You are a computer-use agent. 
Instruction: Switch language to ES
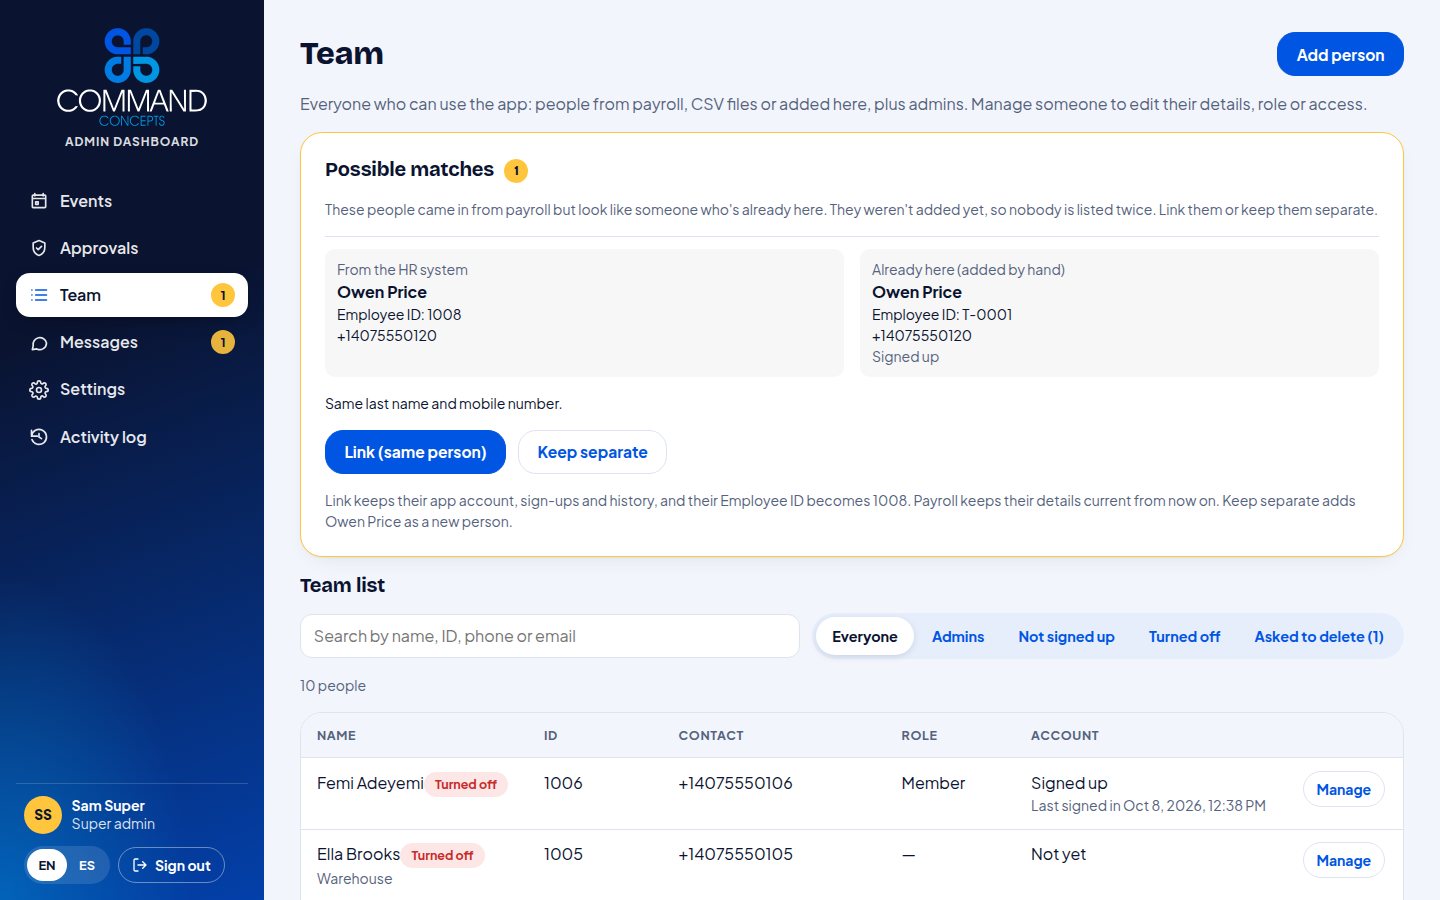pos(87,866)
